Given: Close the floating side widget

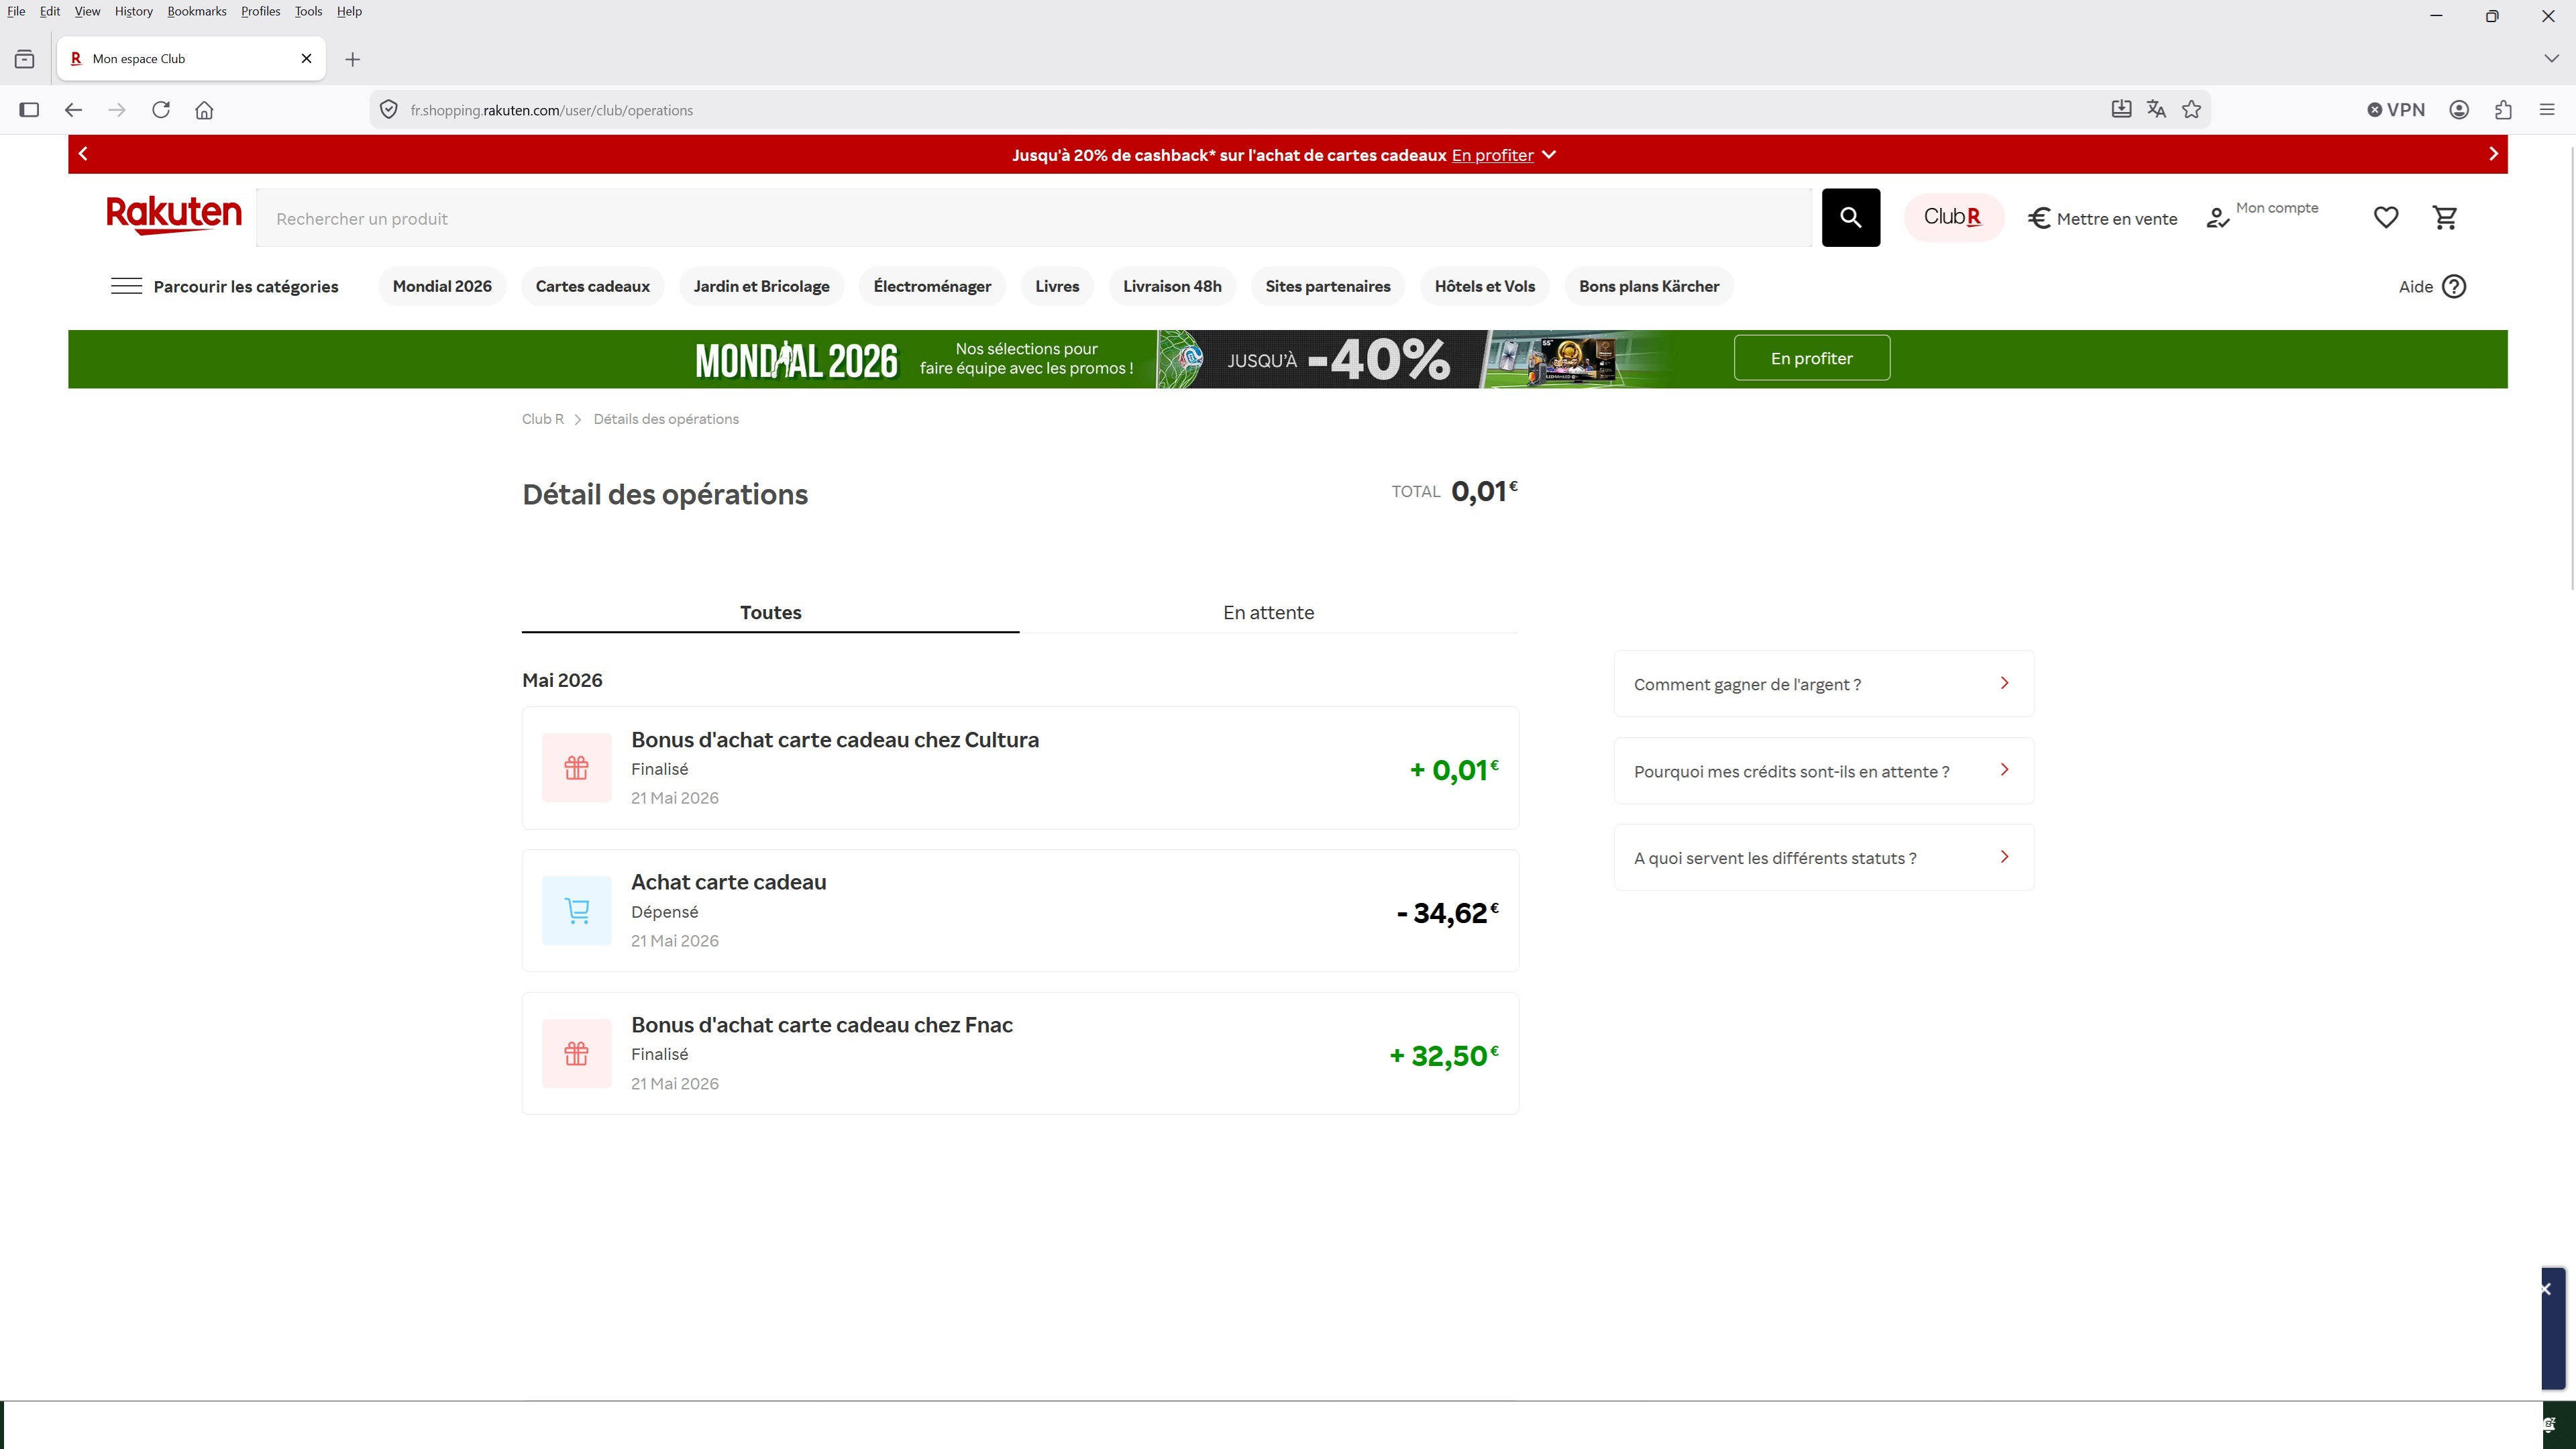Looking at the screenshot, I should (2546, 1289).
